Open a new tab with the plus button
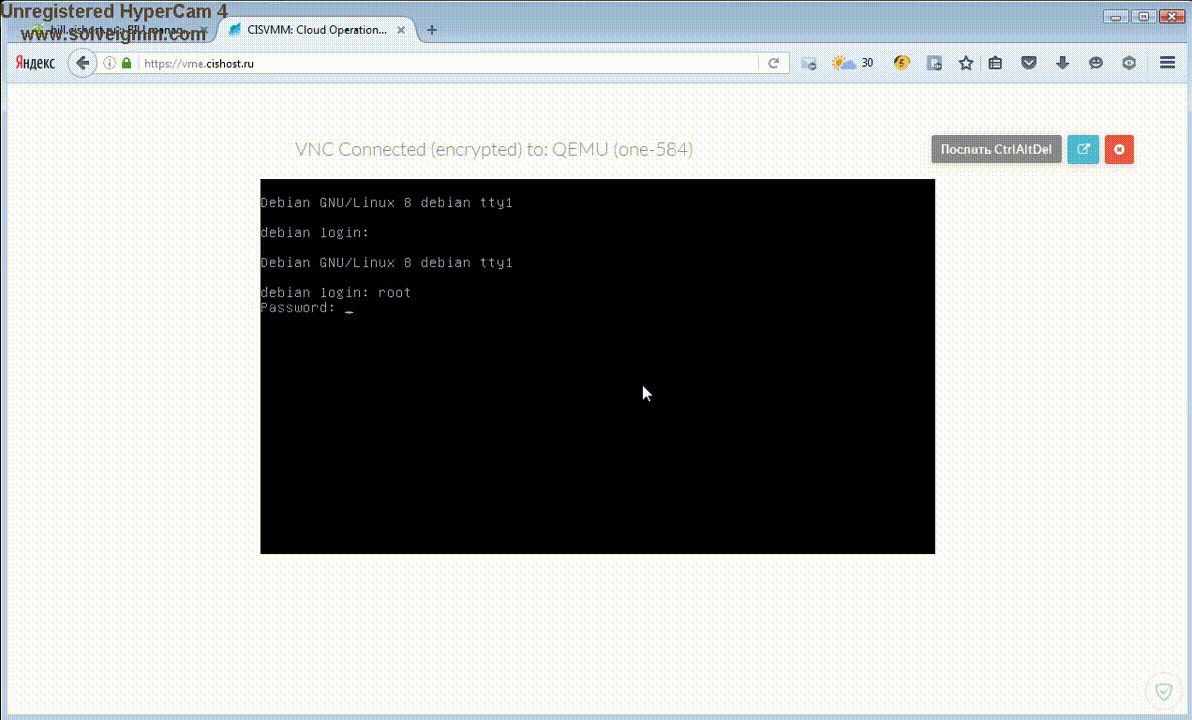 (432, 30)
